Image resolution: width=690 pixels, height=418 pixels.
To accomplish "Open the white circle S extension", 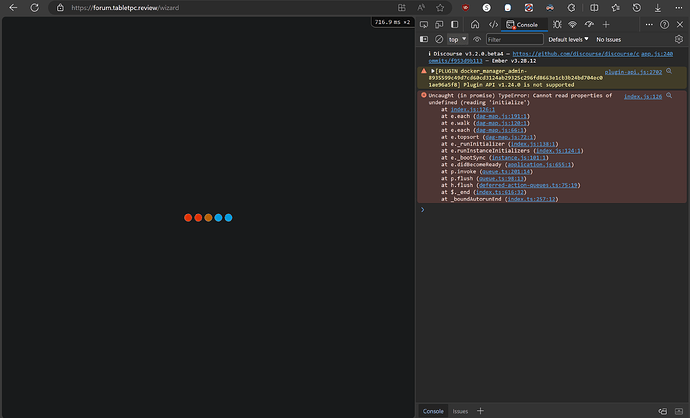I will (x=486, y=7).
